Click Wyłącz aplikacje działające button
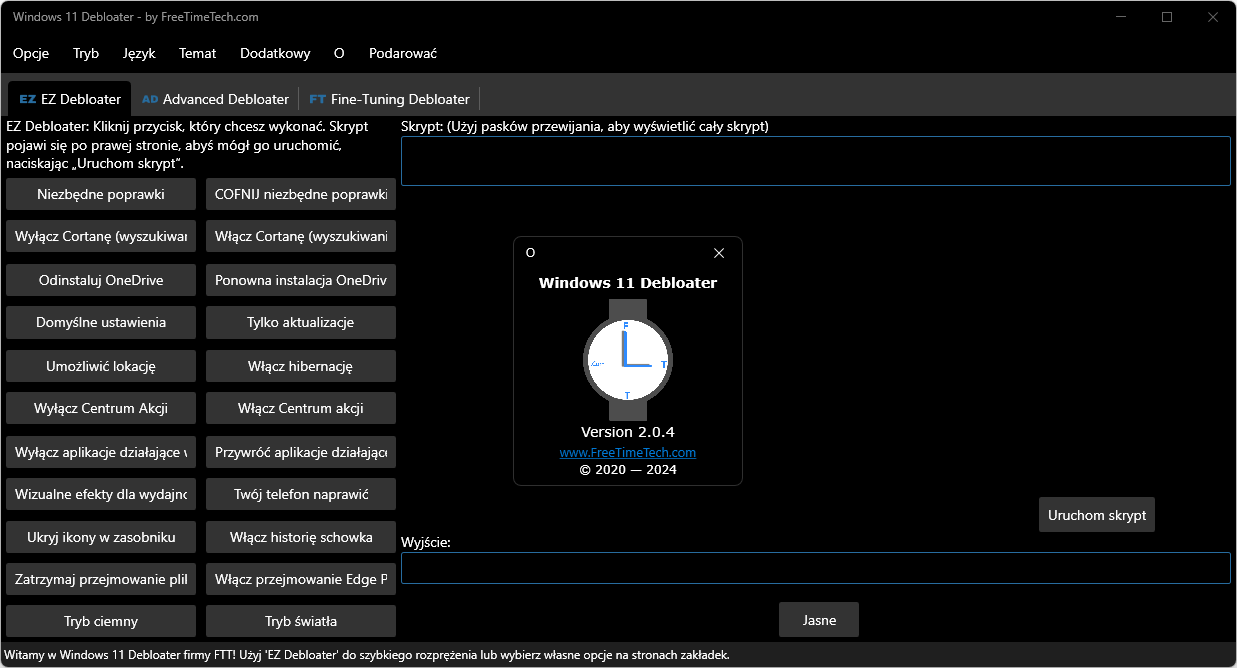The image size is (1237, 668). click(101, 451)
